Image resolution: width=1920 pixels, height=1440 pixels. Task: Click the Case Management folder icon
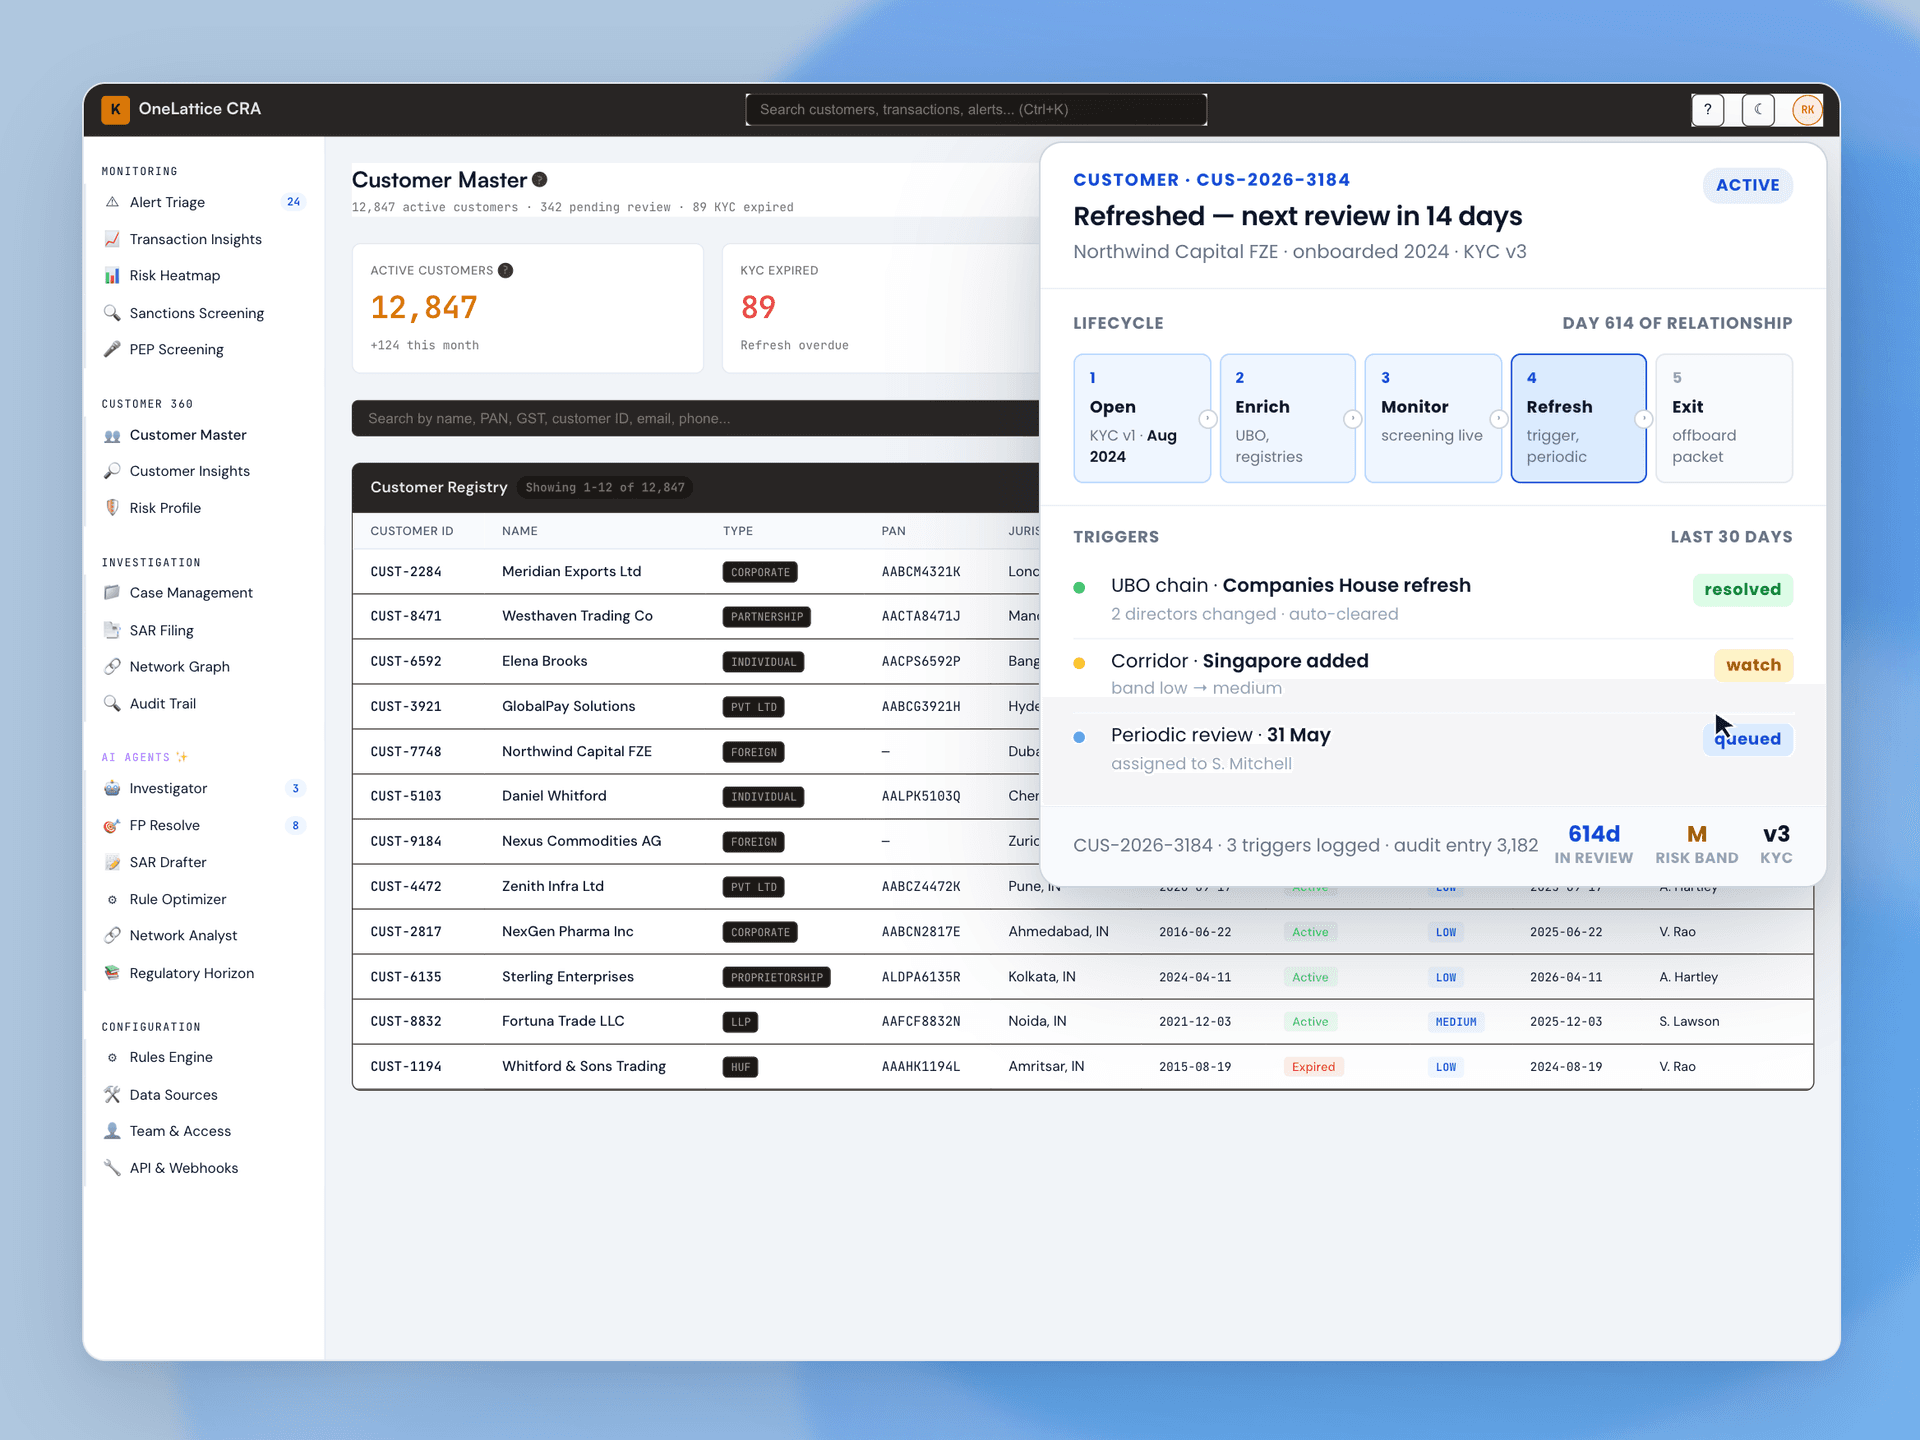pos(112,593)
